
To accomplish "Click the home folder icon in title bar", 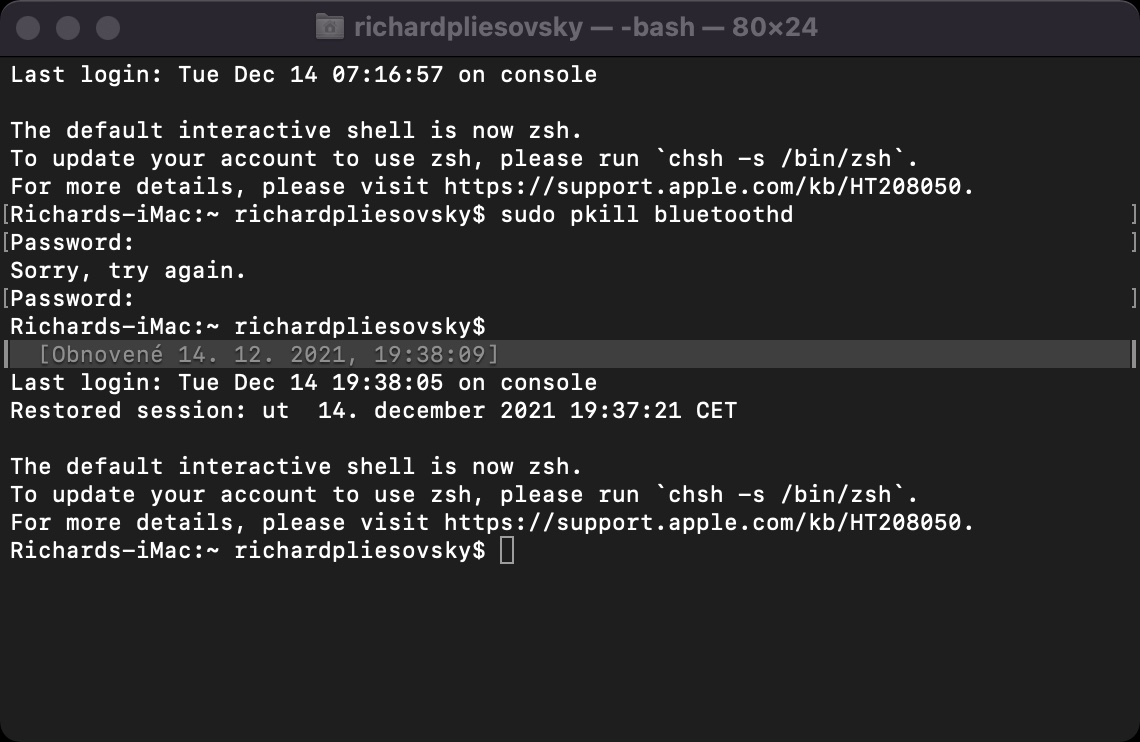I will [x=329, y=28].
